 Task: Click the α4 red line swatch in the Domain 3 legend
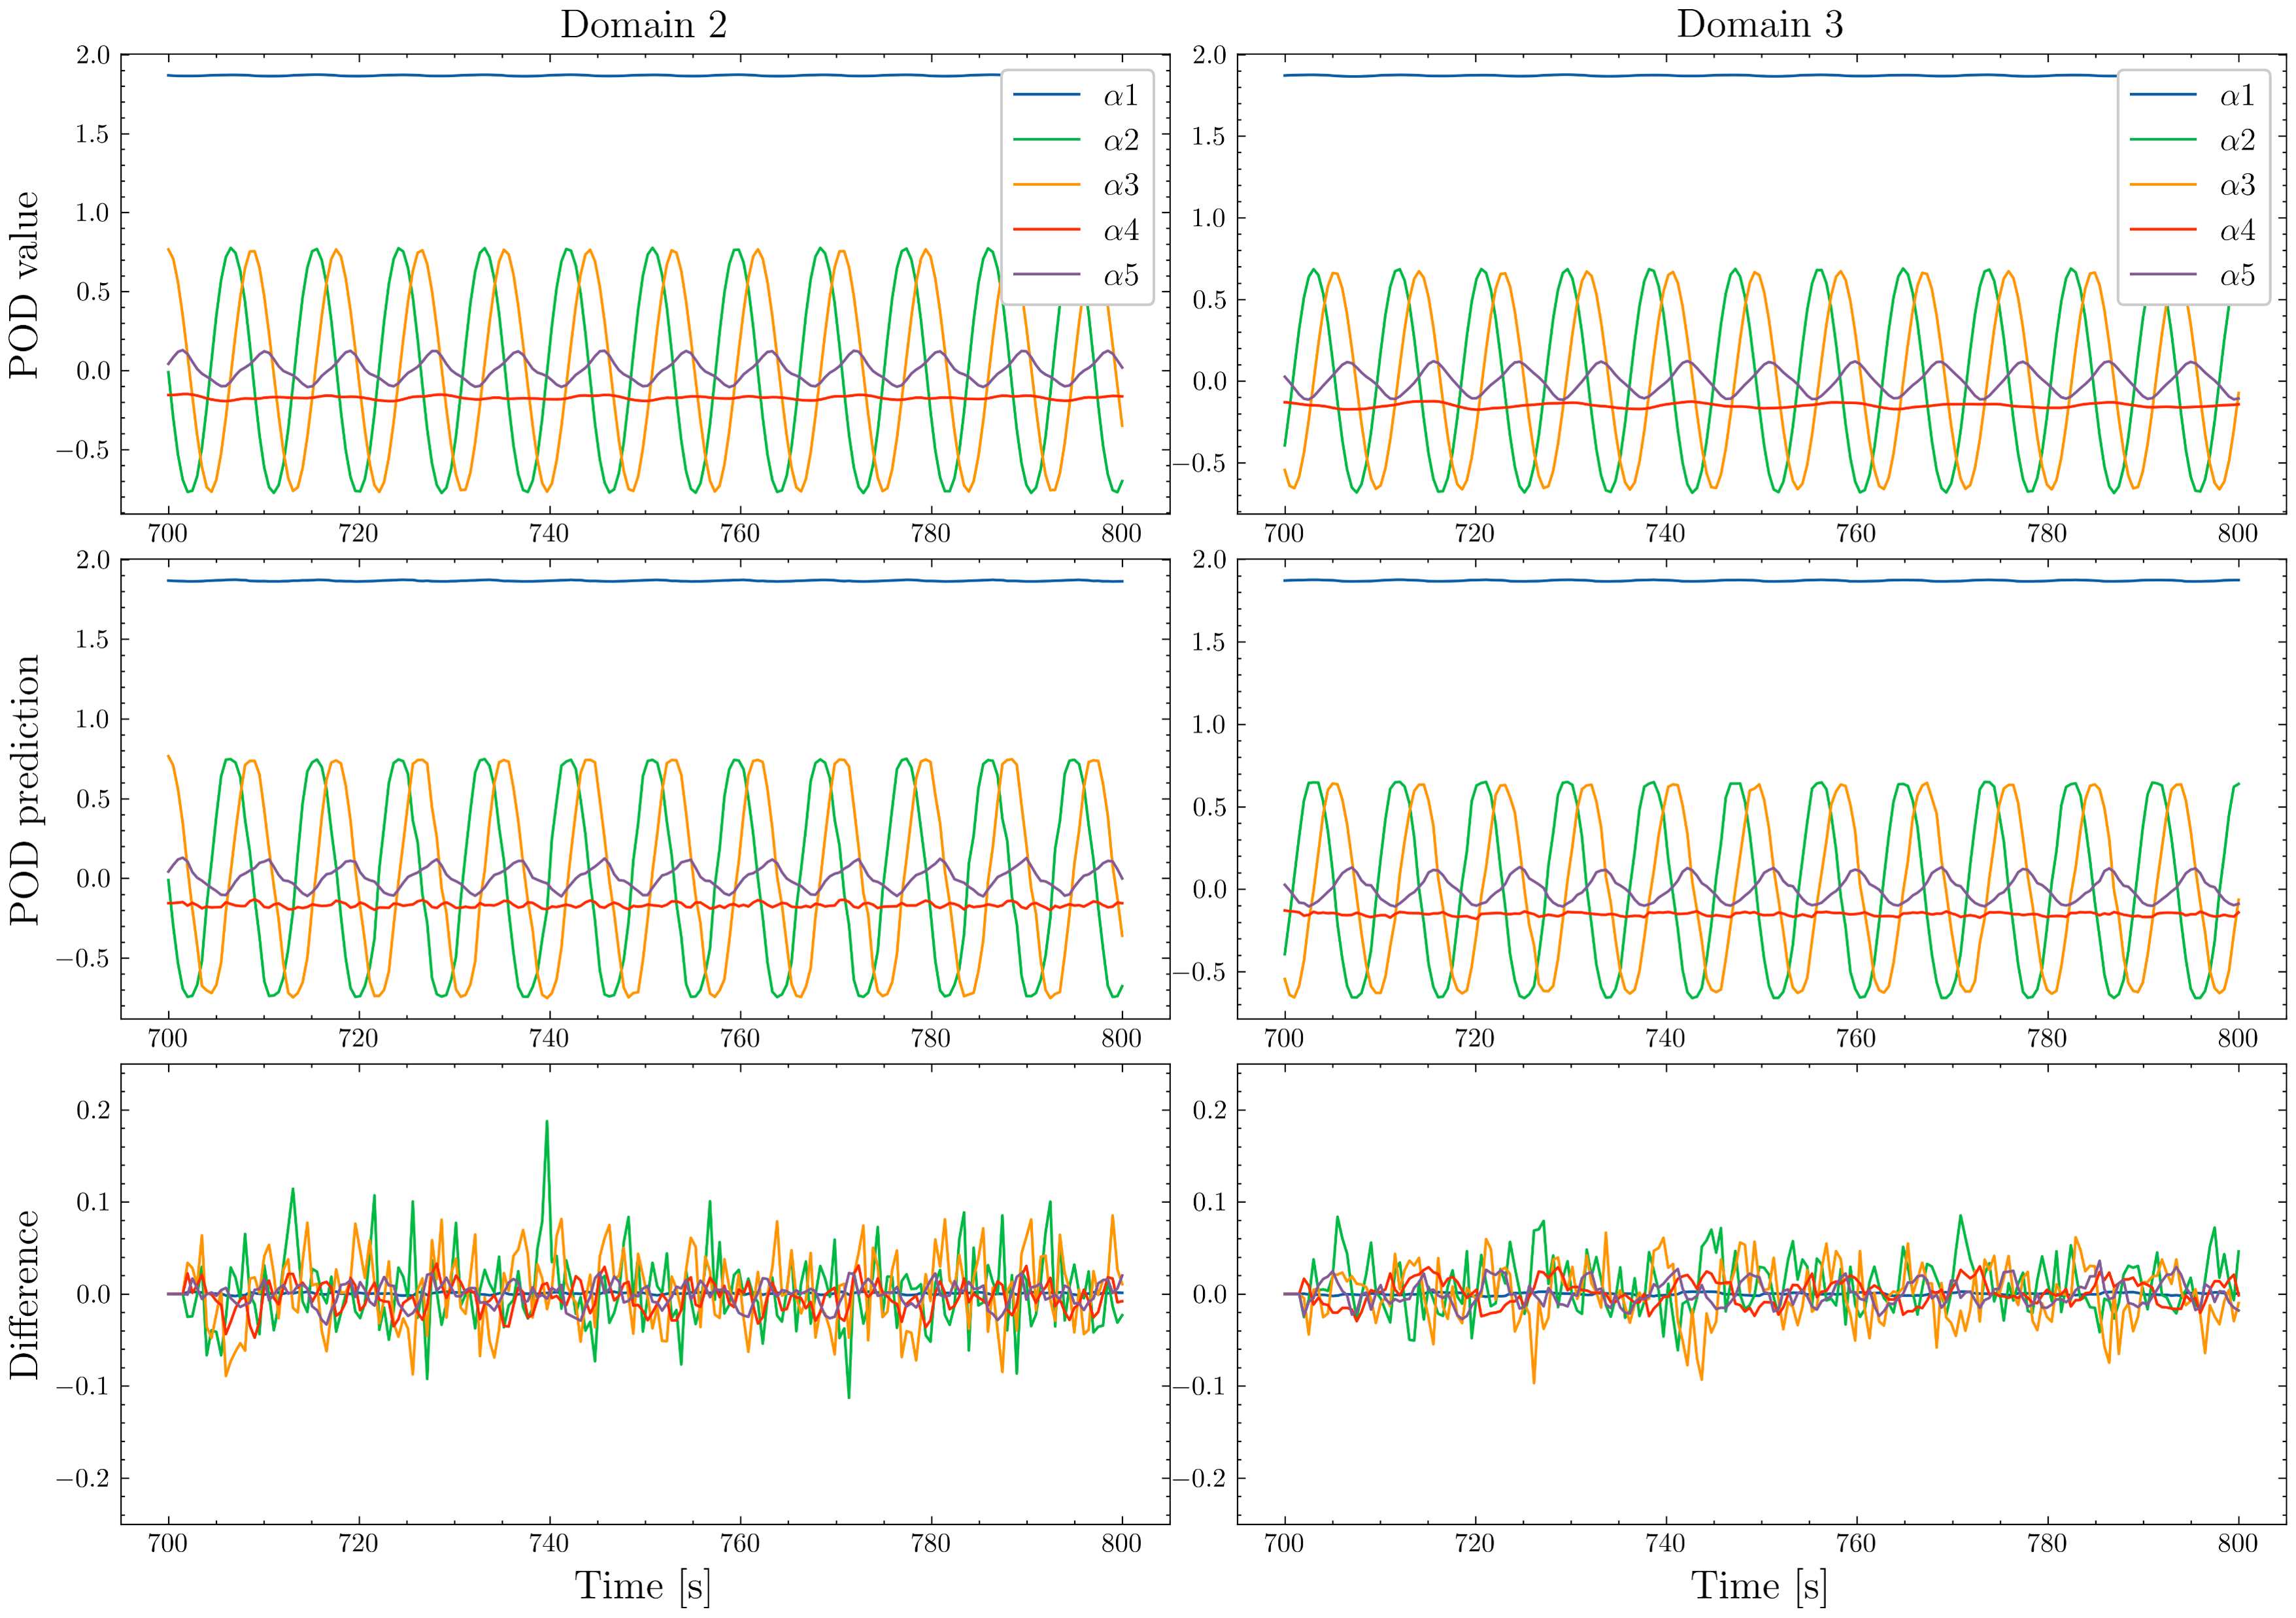tap(2162, 230)
